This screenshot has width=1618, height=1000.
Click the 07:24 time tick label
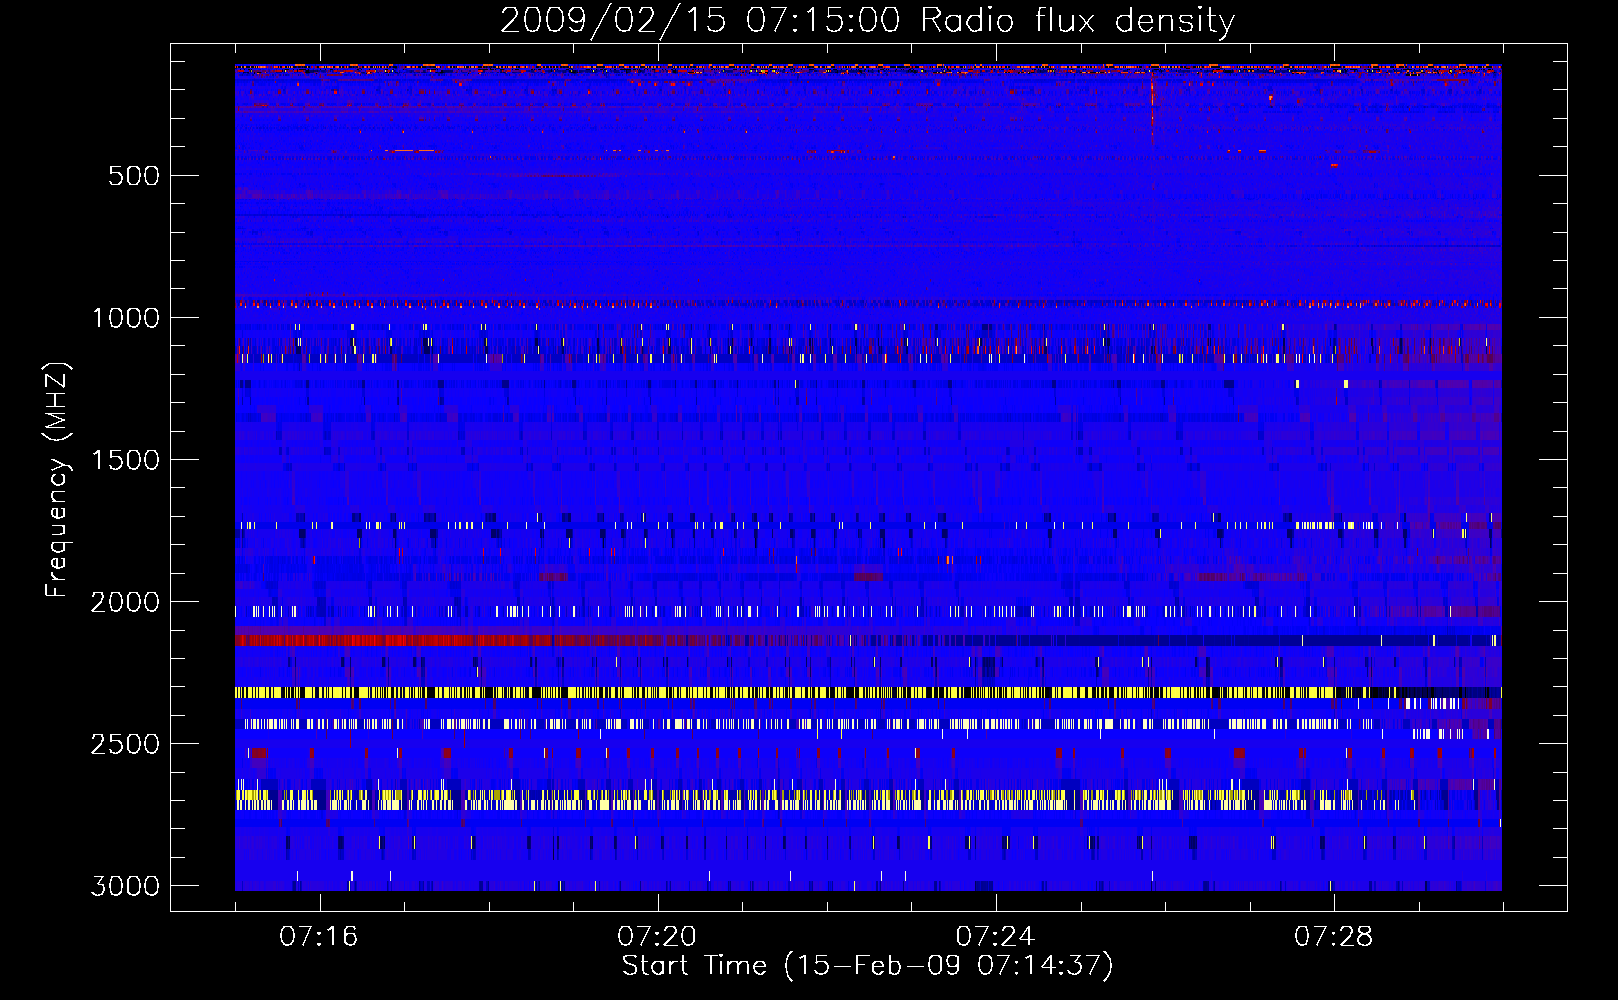[x=995, y=937]
